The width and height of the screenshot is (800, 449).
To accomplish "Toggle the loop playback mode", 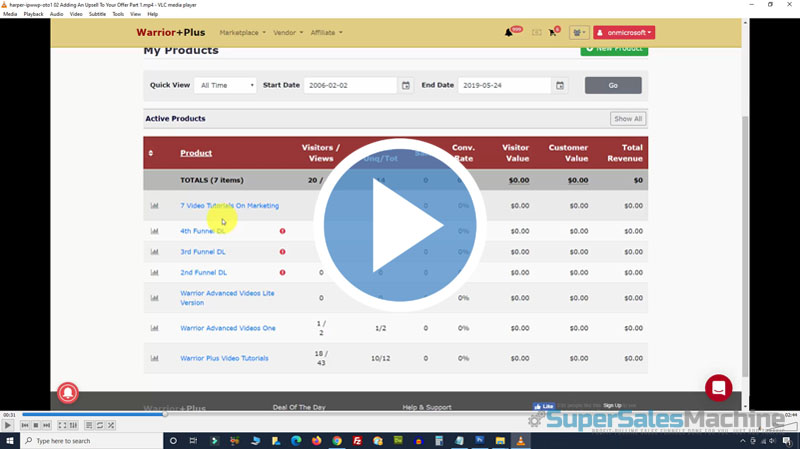I will (x=100, y=425).
